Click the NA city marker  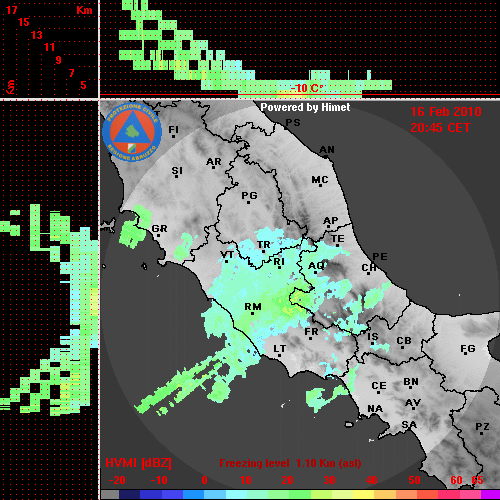click(x=375, y=410)
